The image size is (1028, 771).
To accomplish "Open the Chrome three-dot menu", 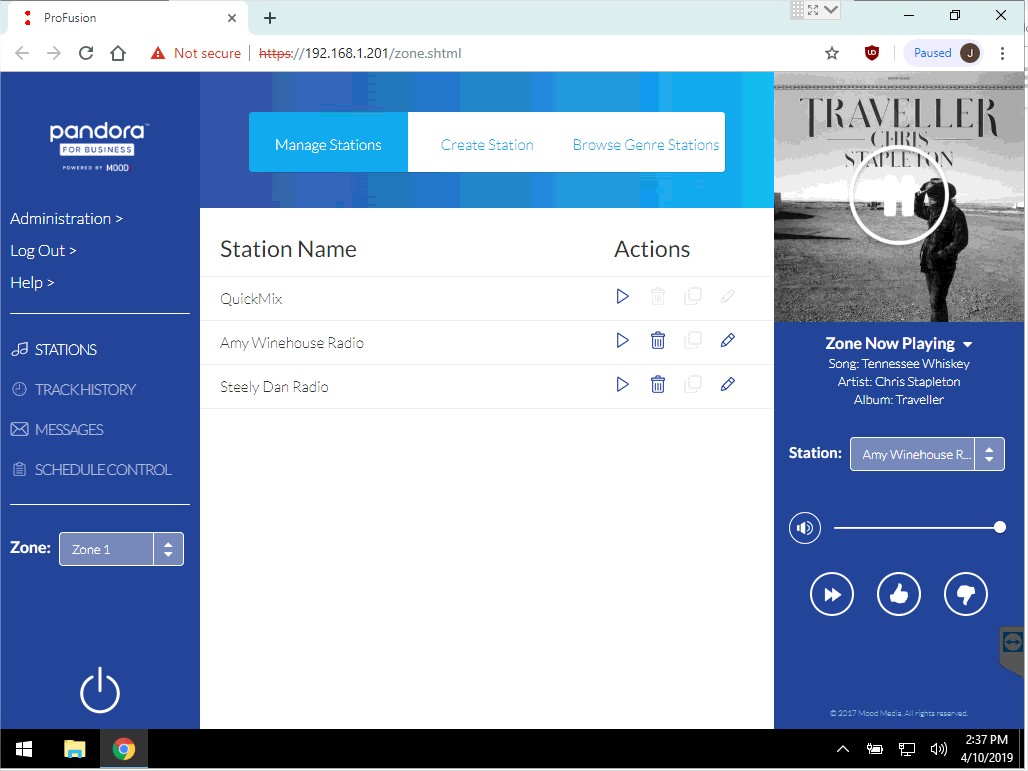I will coord(1002,53).
